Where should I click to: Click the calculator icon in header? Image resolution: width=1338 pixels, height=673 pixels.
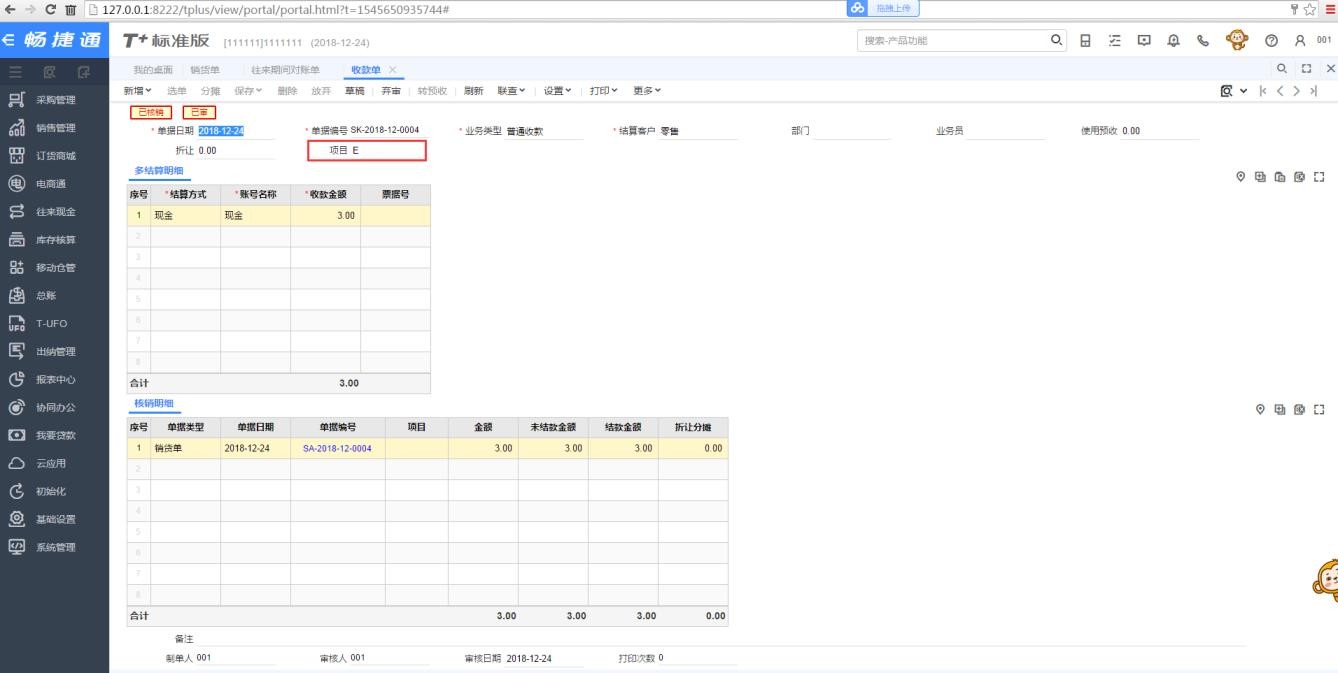pyautogui.click(x=1086, y=41)
